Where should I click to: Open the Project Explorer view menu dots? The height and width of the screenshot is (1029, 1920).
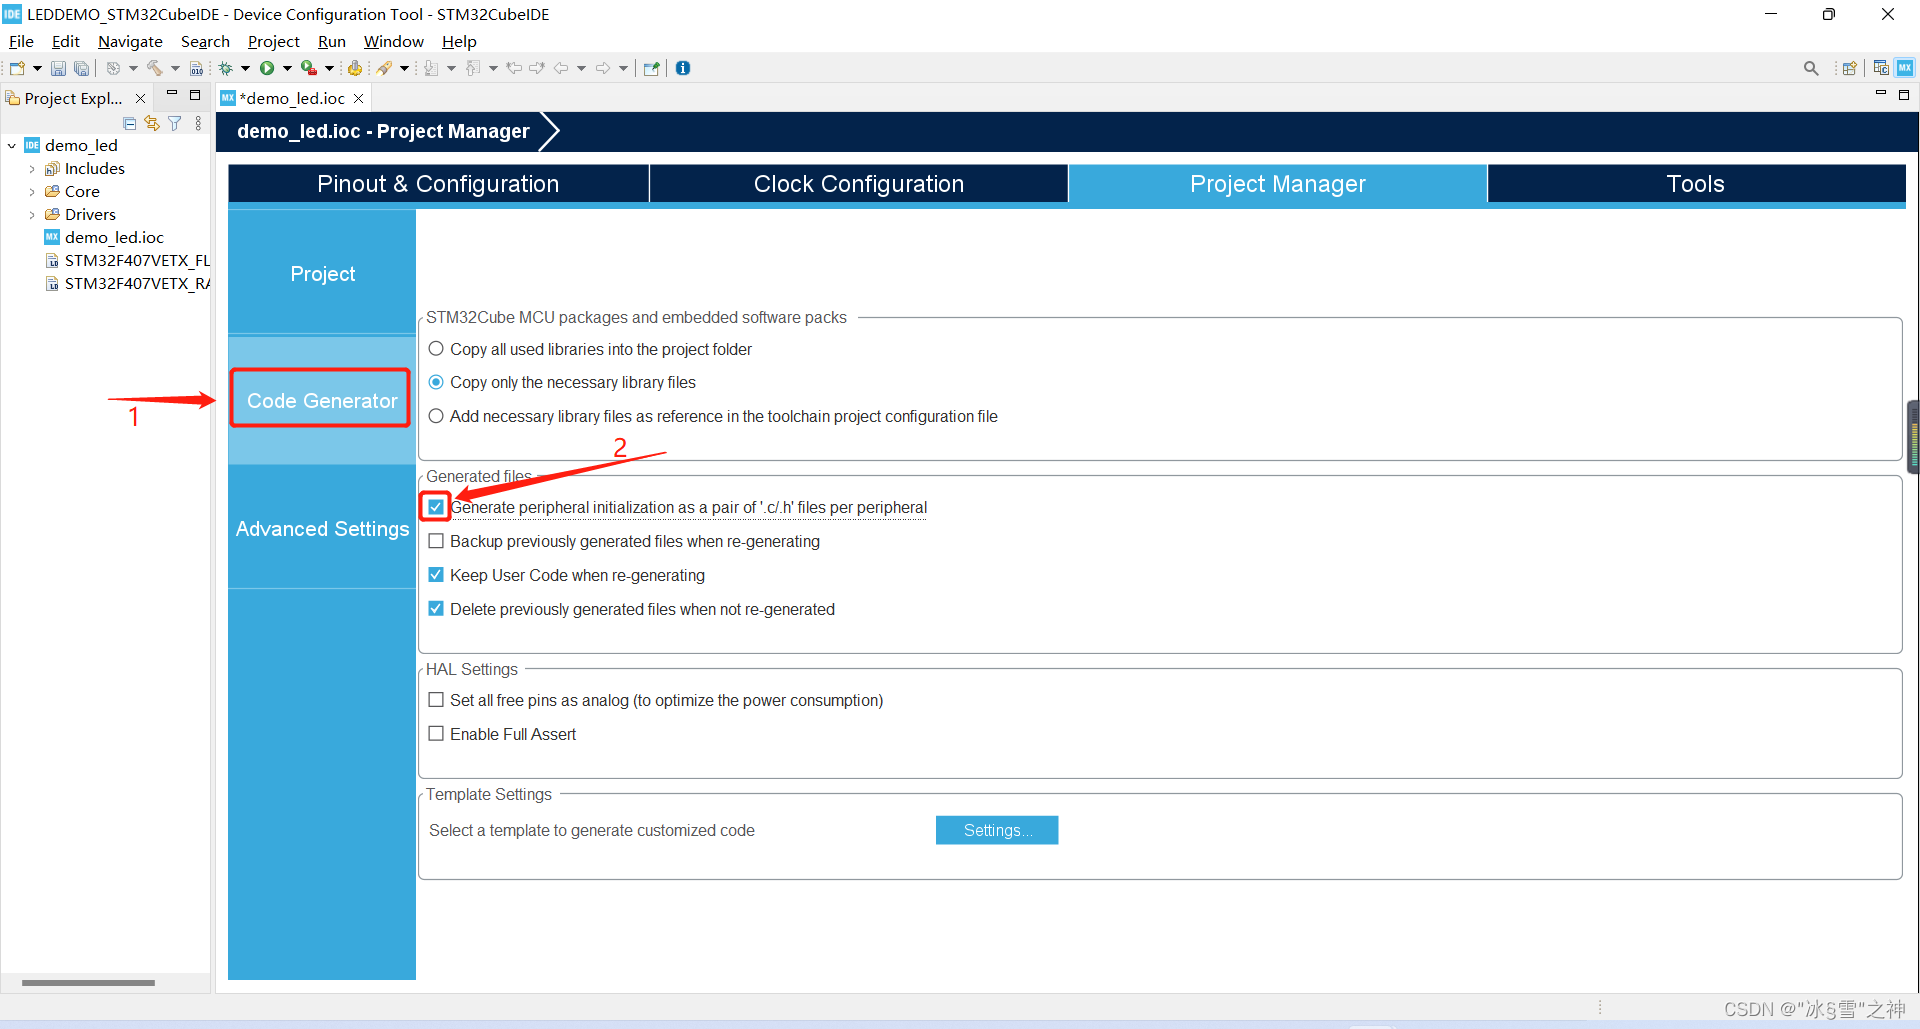point(198,123)
